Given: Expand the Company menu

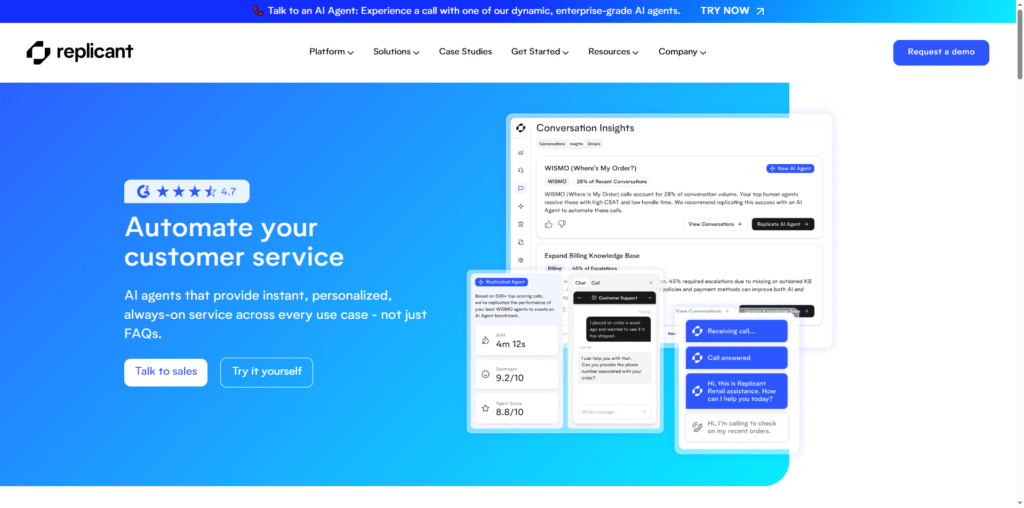Looking at the screenshot, I should click(682, 52).
